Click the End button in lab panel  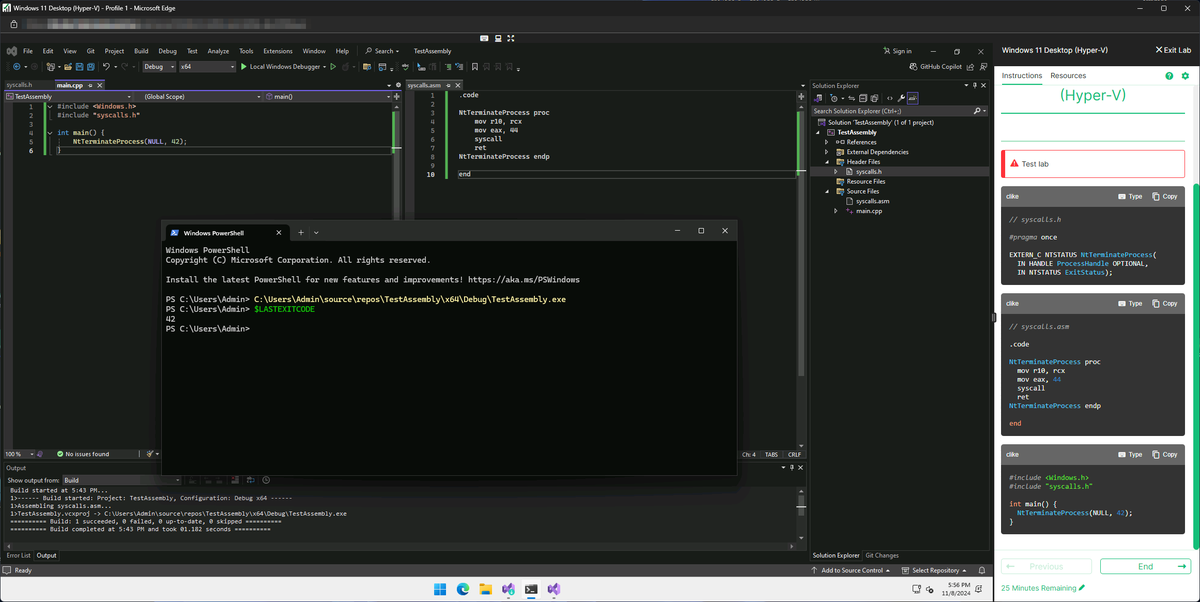pos(1145,566)
